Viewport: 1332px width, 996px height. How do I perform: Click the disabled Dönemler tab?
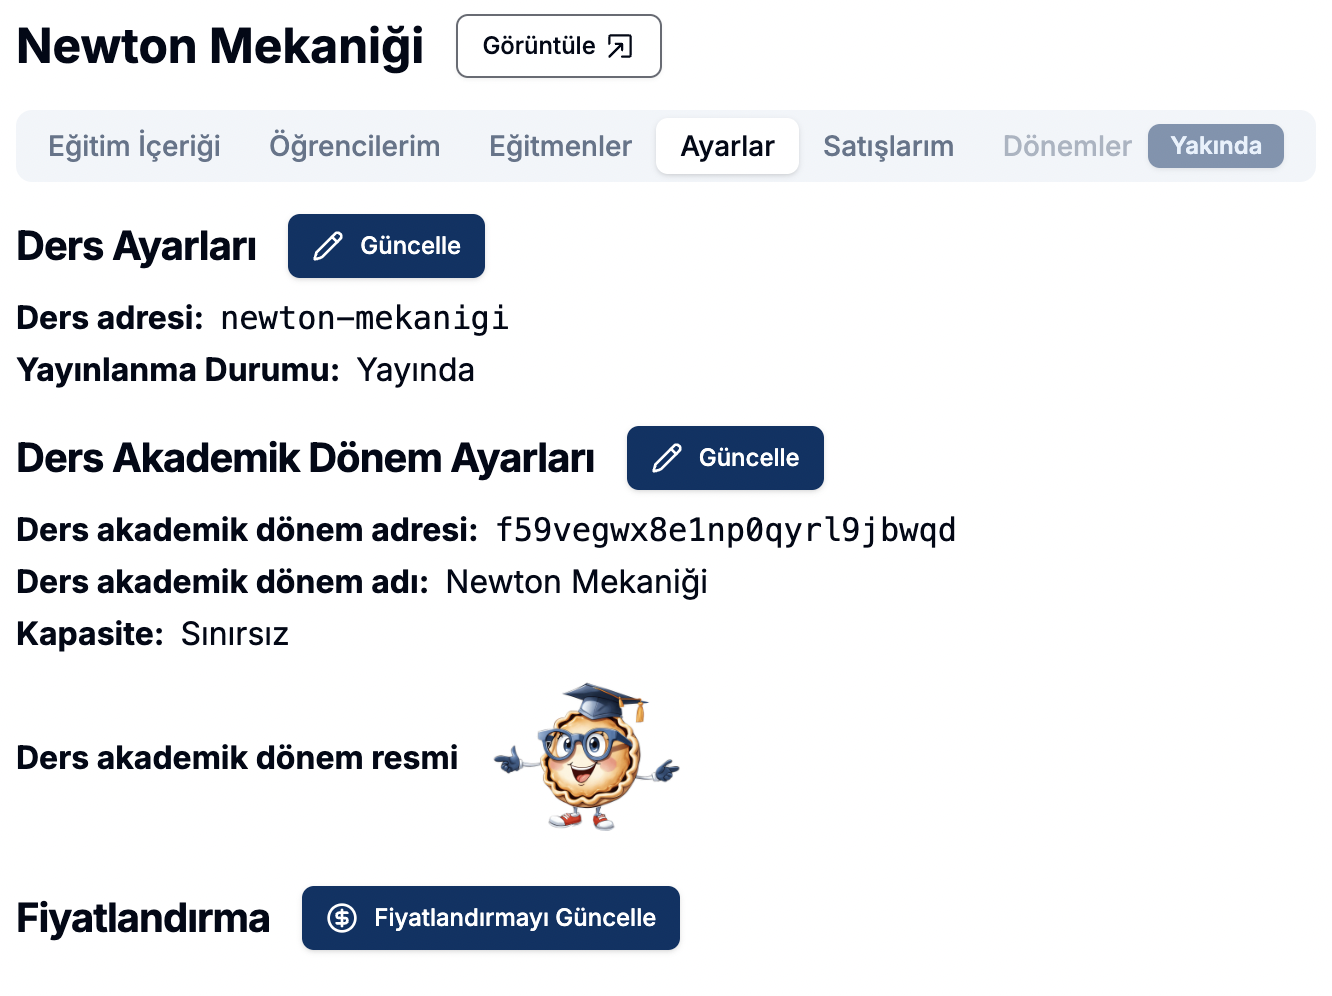click(1067, 146)
